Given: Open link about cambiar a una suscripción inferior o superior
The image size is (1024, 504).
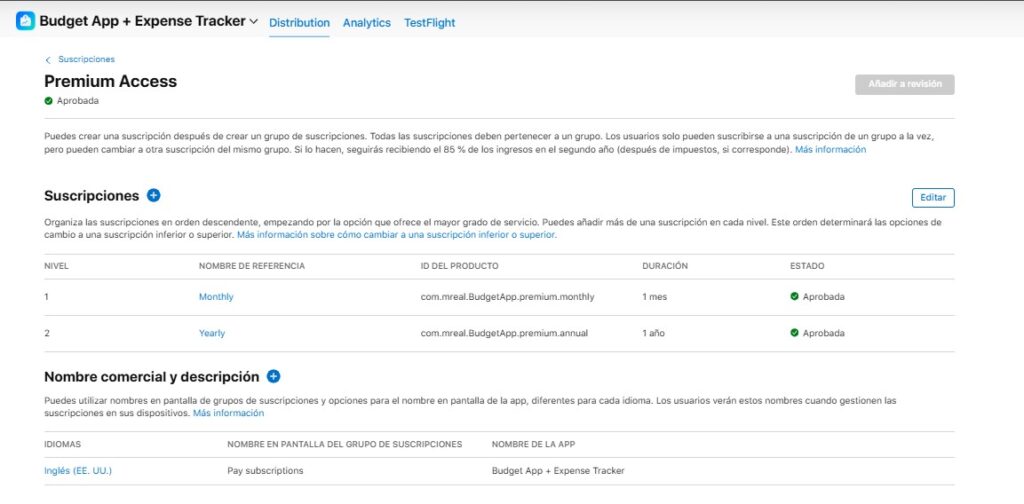Looking at the screenshot, I should (396, 234).
